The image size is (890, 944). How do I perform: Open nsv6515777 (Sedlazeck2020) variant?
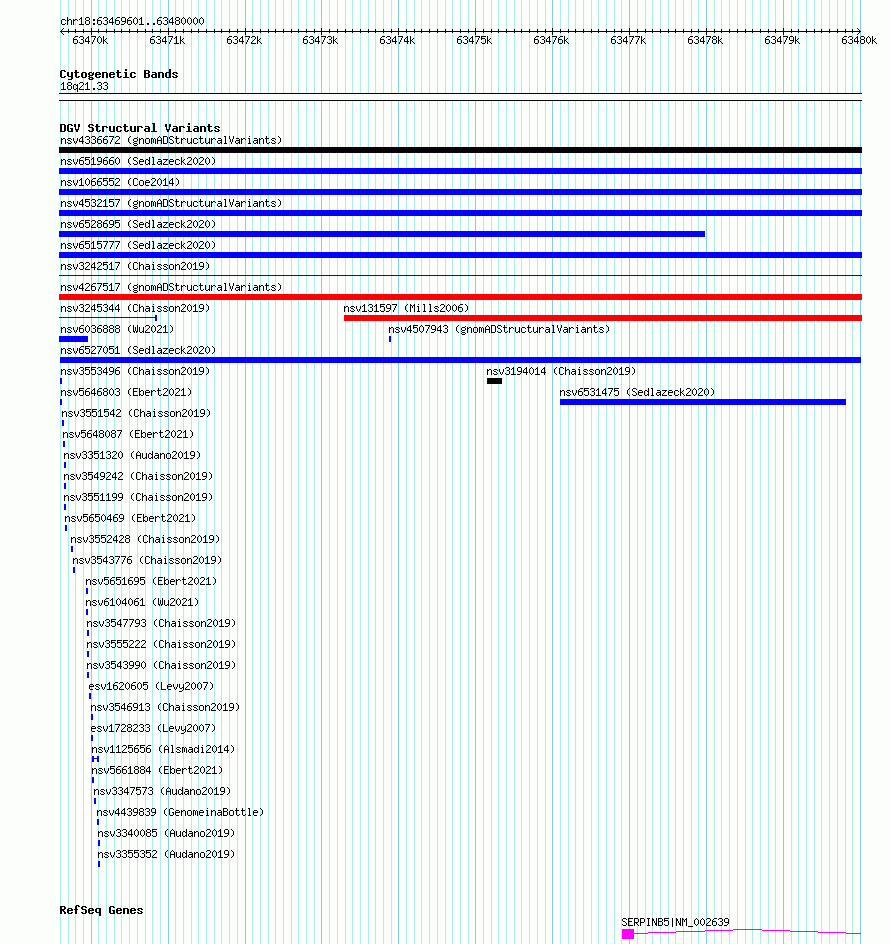pos(138,246)
